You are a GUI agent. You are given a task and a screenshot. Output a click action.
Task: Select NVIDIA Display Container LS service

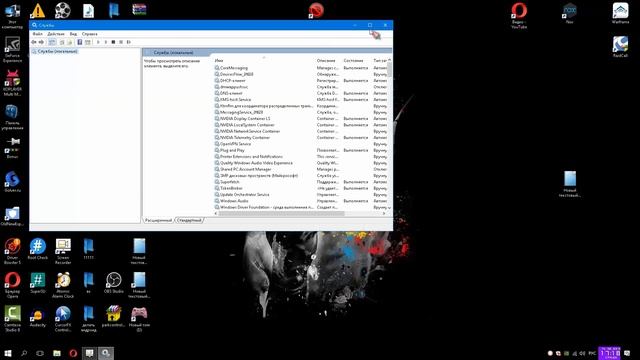301,118
